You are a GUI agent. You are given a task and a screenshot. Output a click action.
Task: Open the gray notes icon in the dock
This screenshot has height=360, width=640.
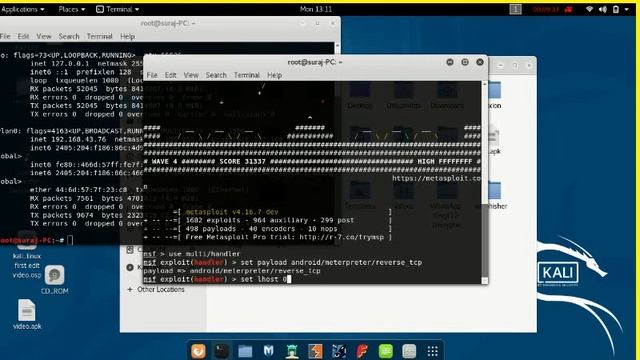tap(409, 351)
